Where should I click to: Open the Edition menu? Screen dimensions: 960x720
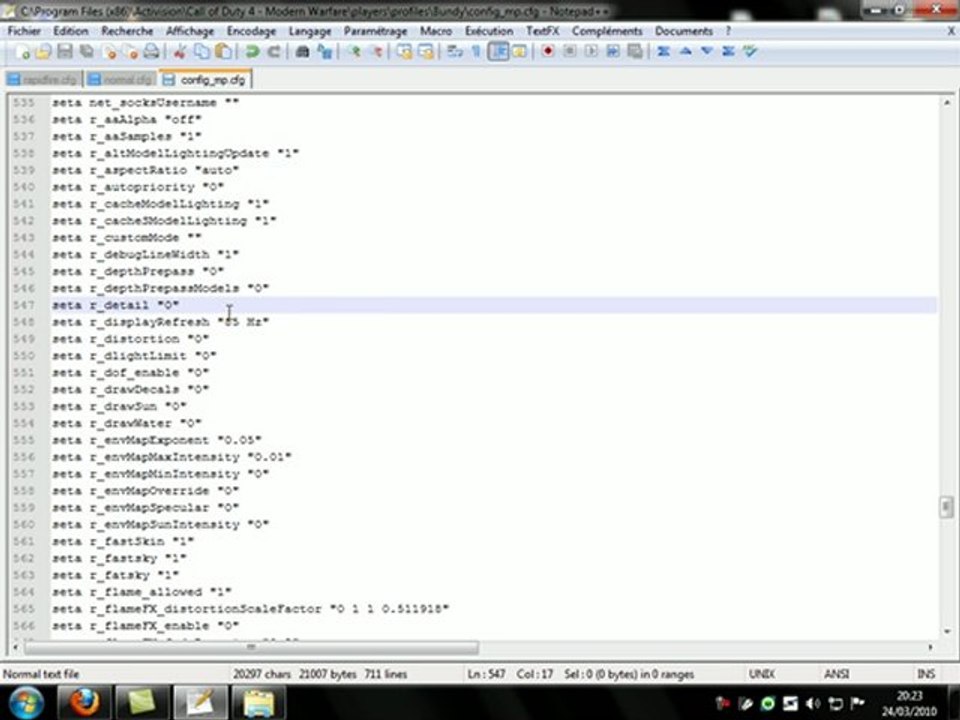tap(70, 31)
